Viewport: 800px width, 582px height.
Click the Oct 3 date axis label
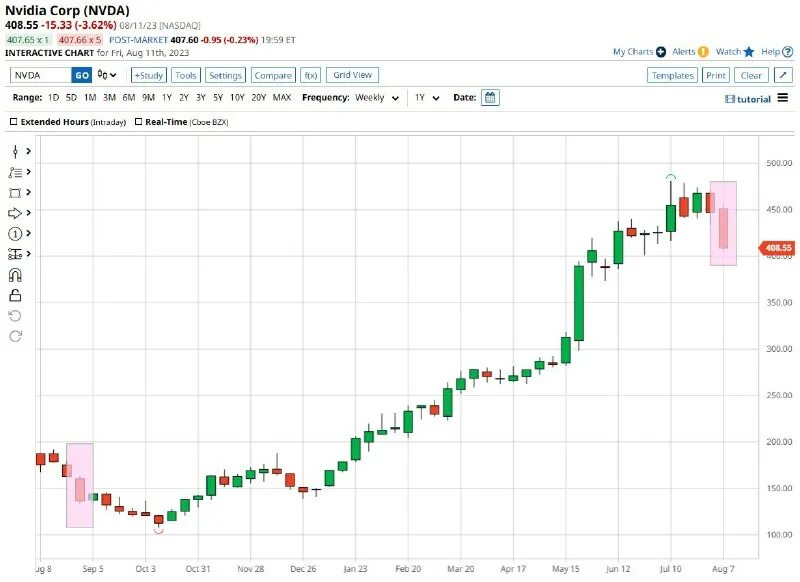(x=145, y=569)
